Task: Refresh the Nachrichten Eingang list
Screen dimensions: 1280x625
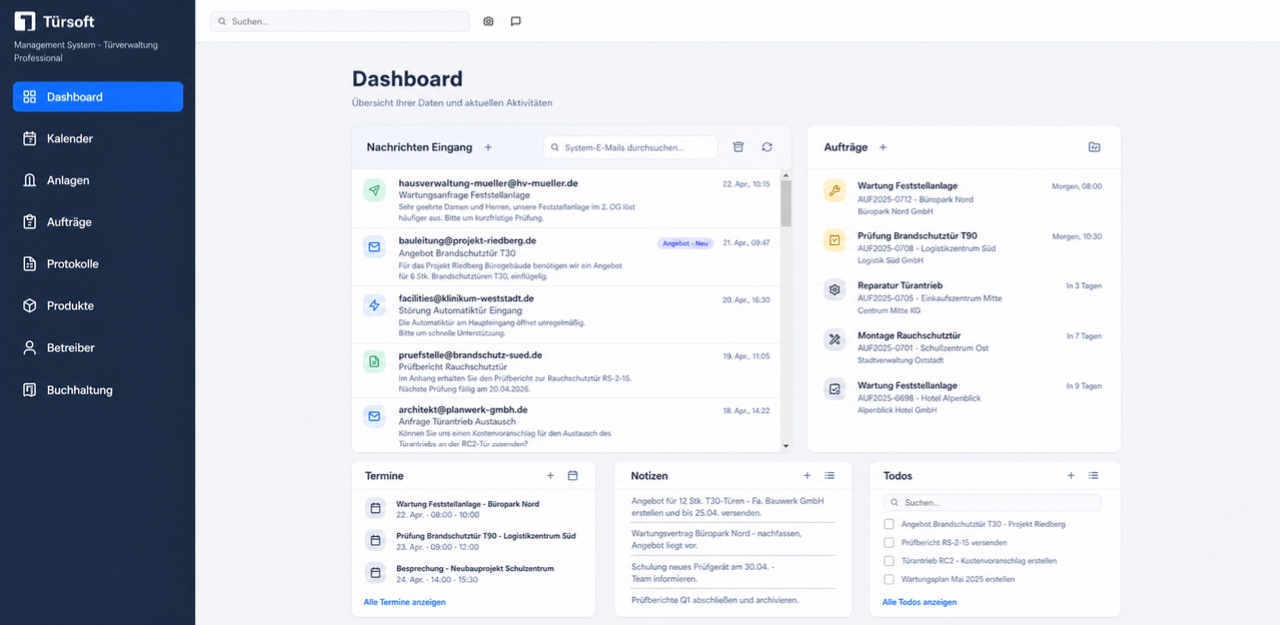Action: pyautogui.click(x=767, y=147)
